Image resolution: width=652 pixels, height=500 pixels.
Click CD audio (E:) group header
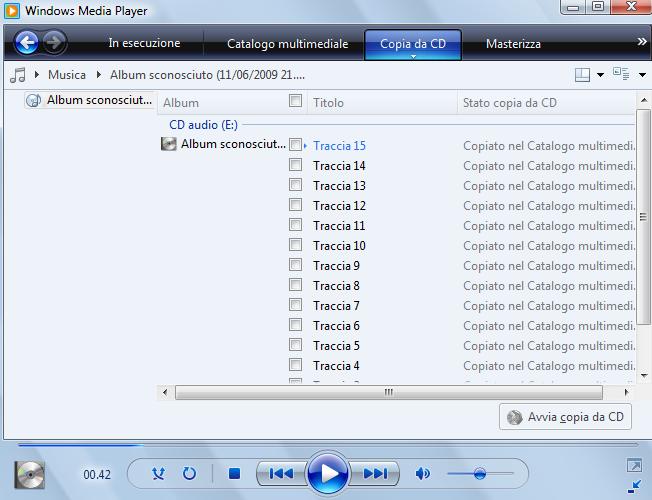click(203, 125)
